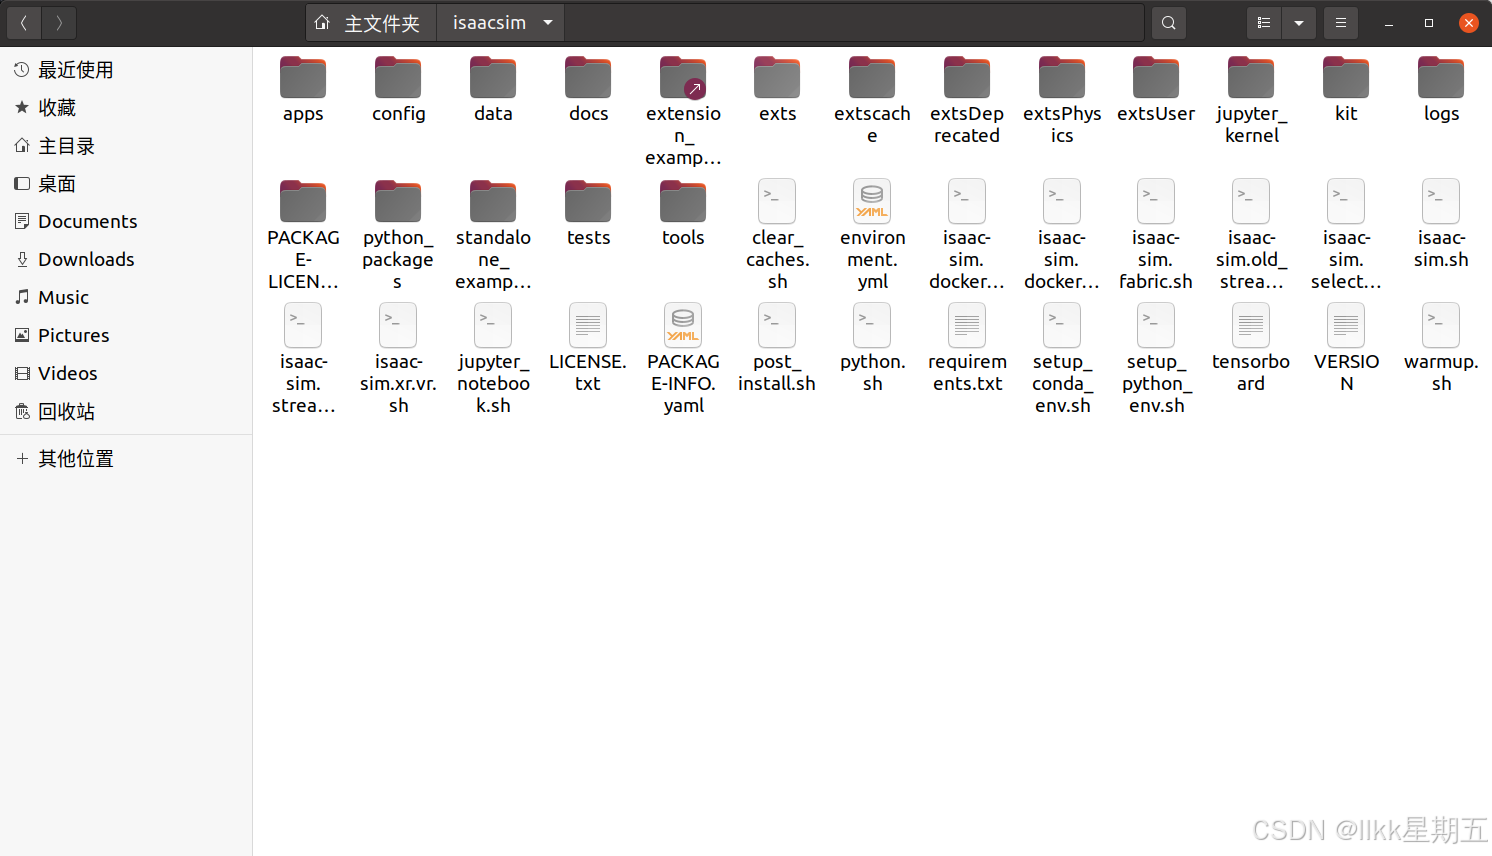Image resolution: width=1492 pixels, height=856 pixels.
Task: Select the isaac-sim.xr.vr.sh script
Action: click(398, 359)
